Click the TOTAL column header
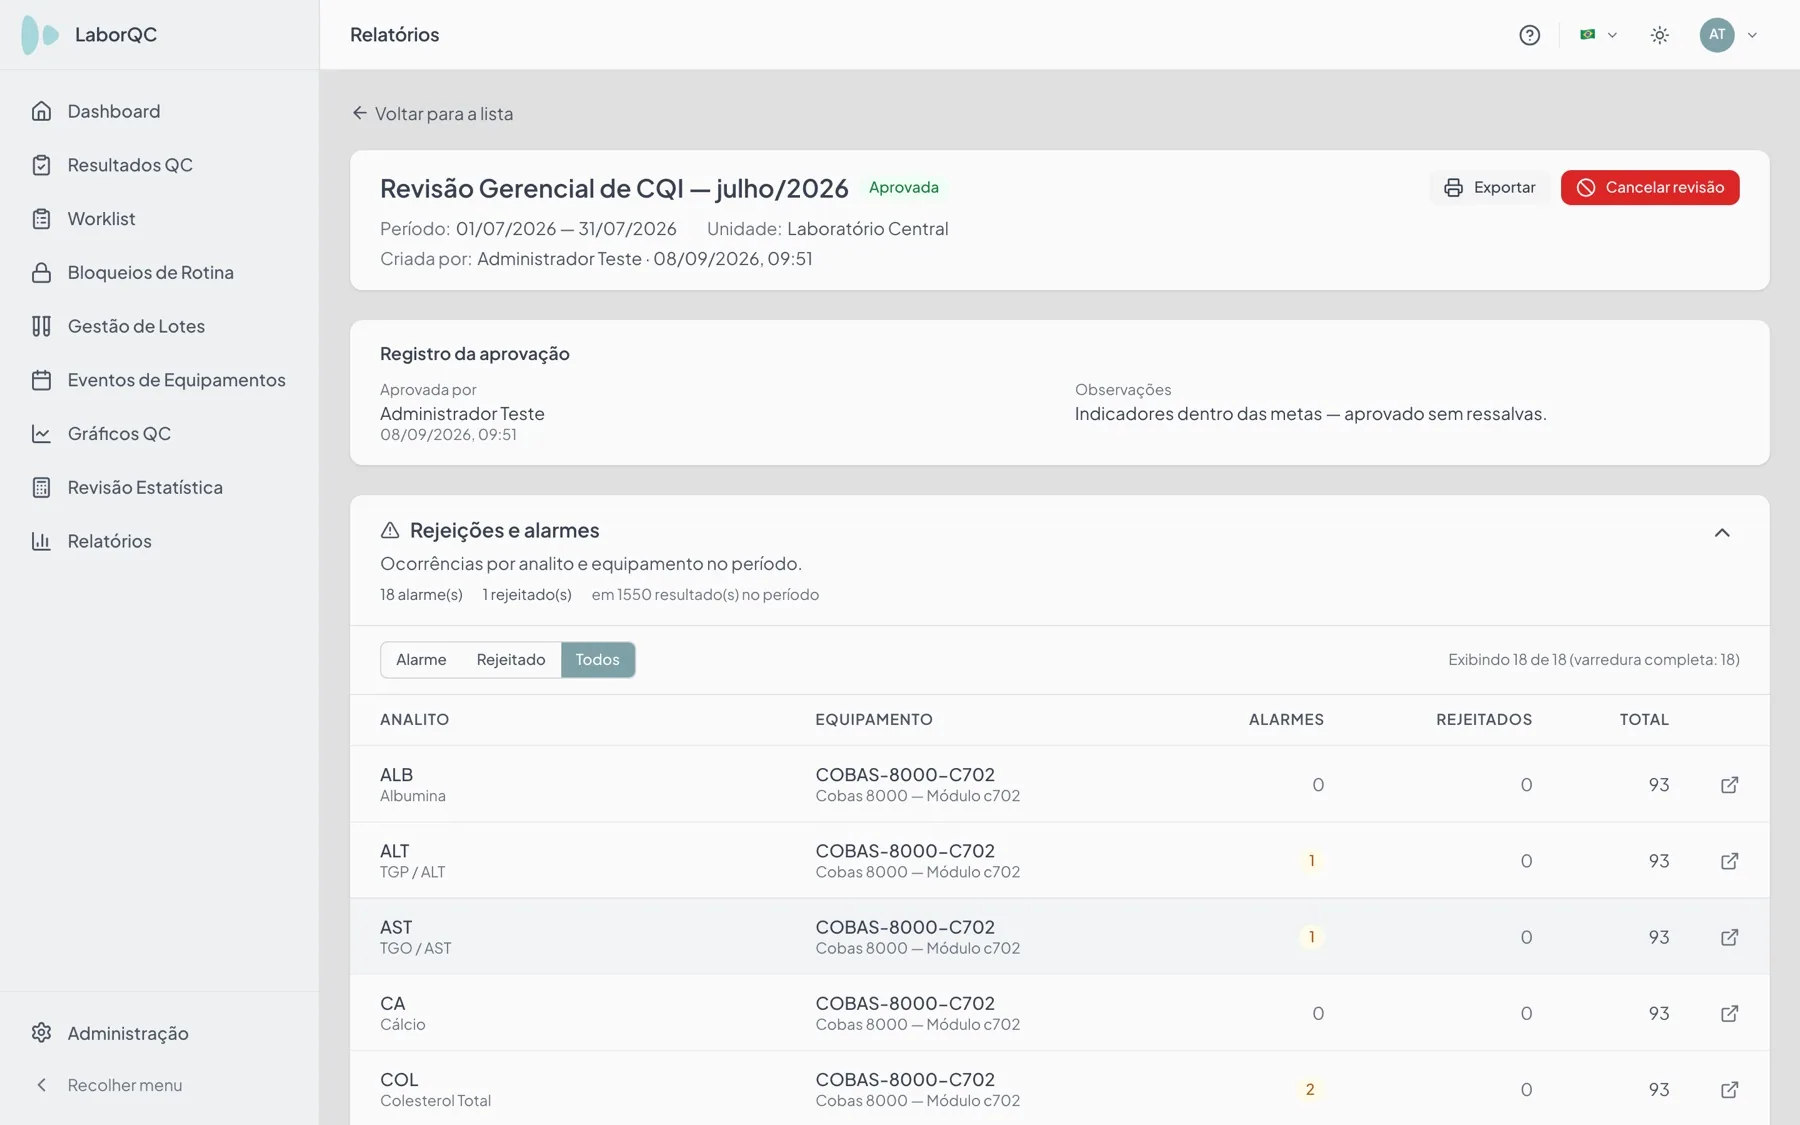 coord(1644,720)
